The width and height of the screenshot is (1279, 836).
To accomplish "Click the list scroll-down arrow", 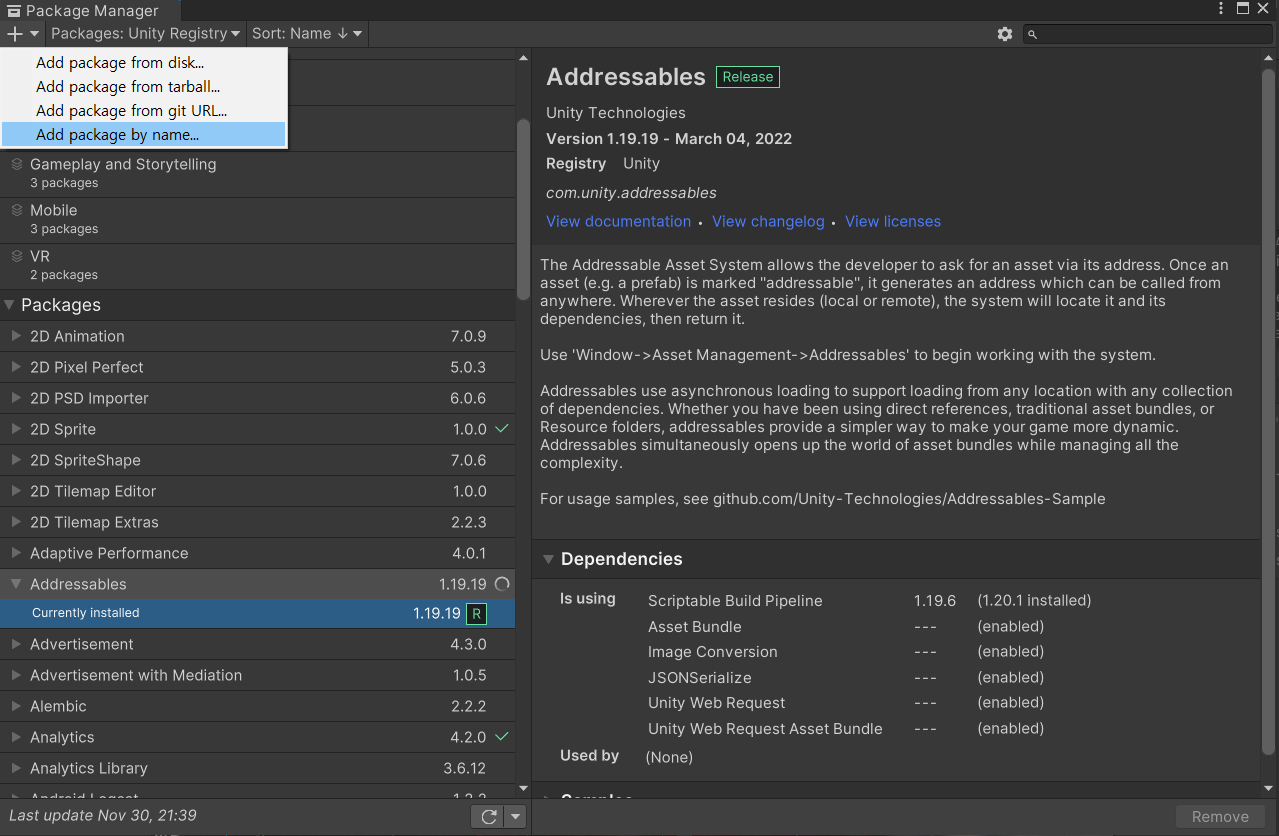I will pos(523,790).
